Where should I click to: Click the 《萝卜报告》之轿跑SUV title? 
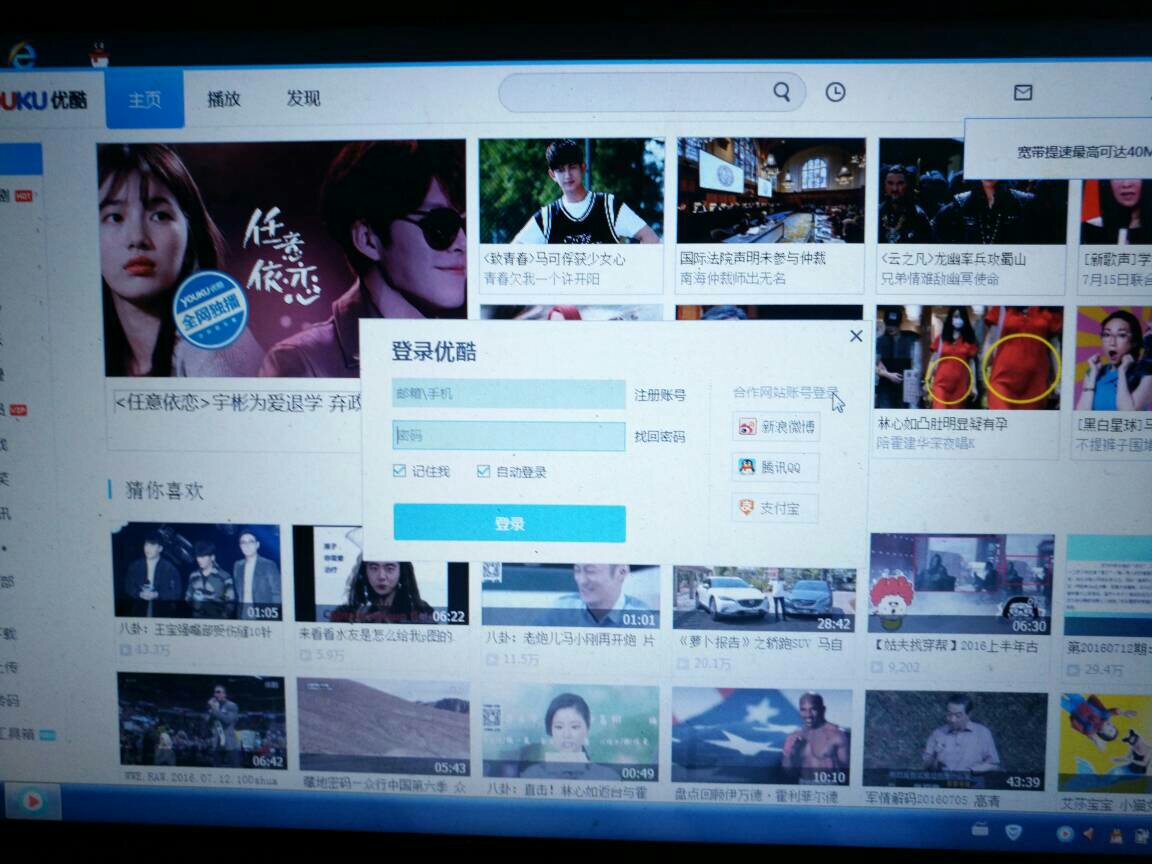click(x=760, y=643)
